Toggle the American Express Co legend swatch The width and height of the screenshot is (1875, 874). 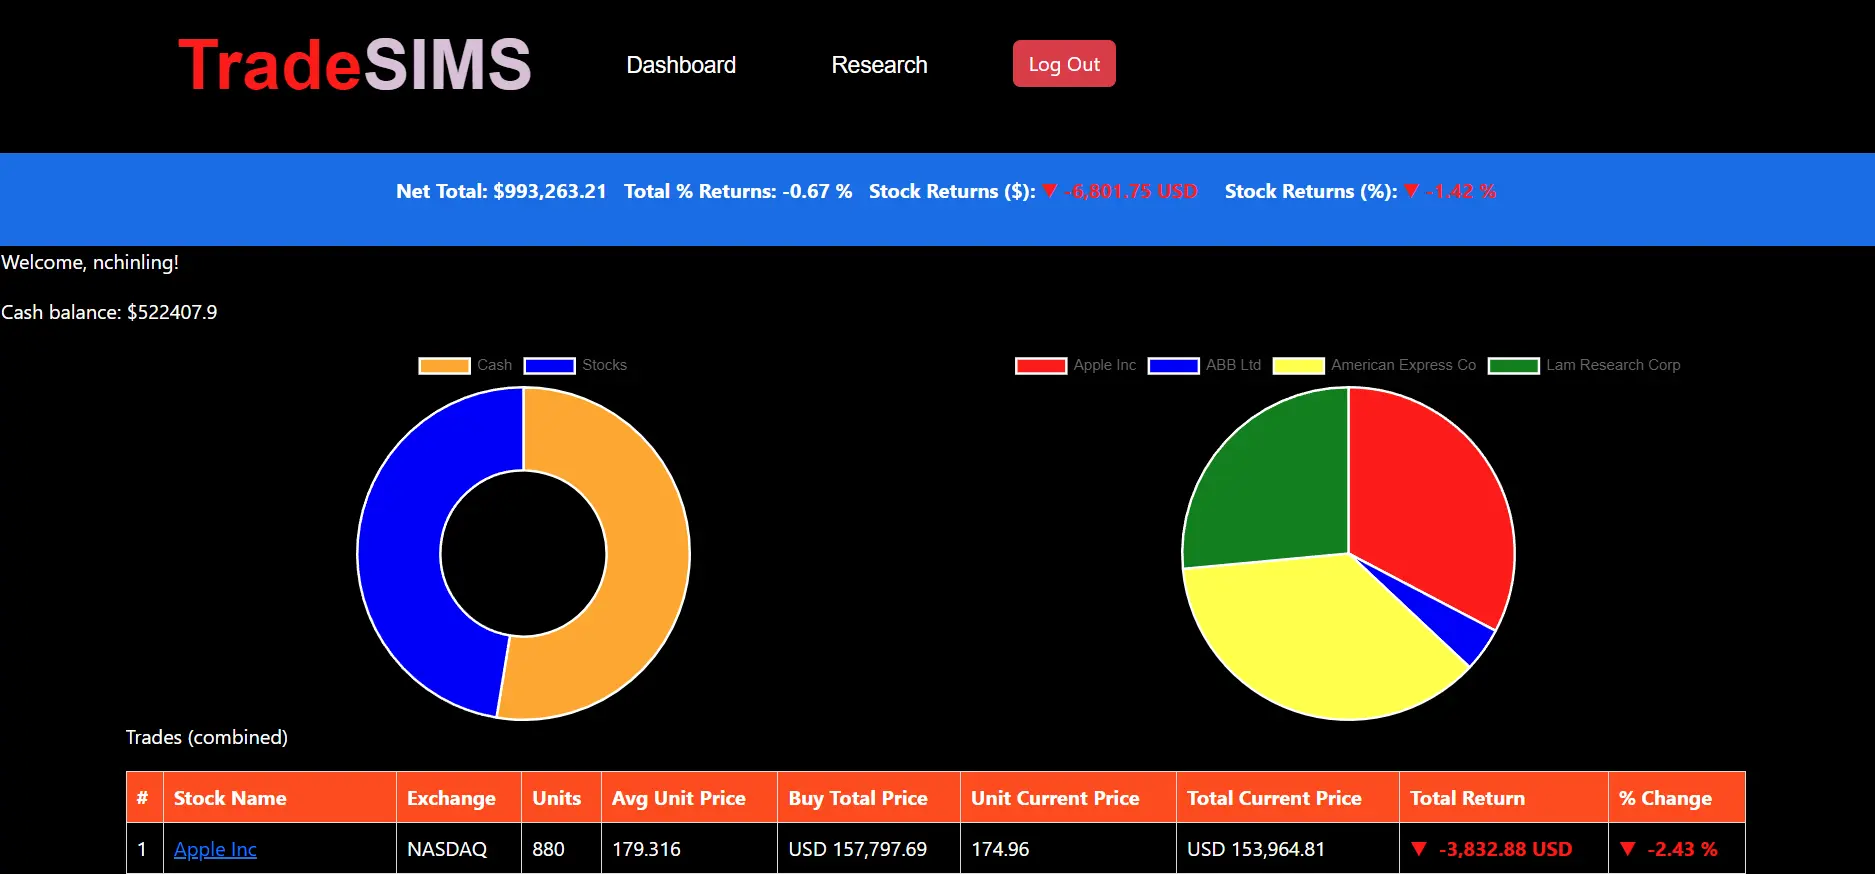point(1298,365)
